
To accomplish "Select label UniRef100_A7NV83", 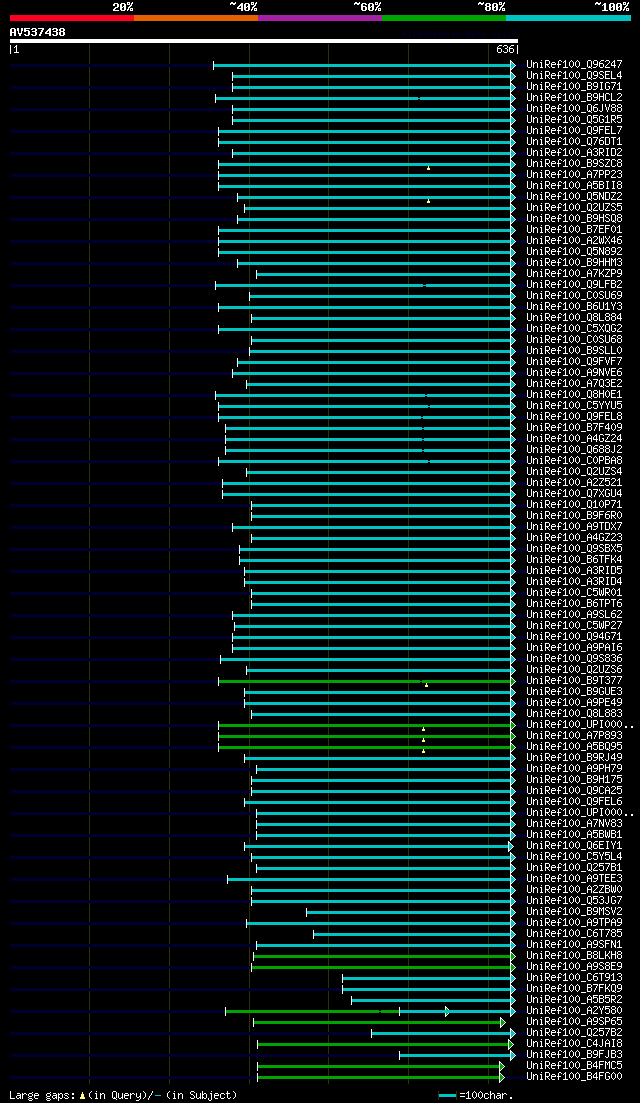I will [x=574, y=824].
